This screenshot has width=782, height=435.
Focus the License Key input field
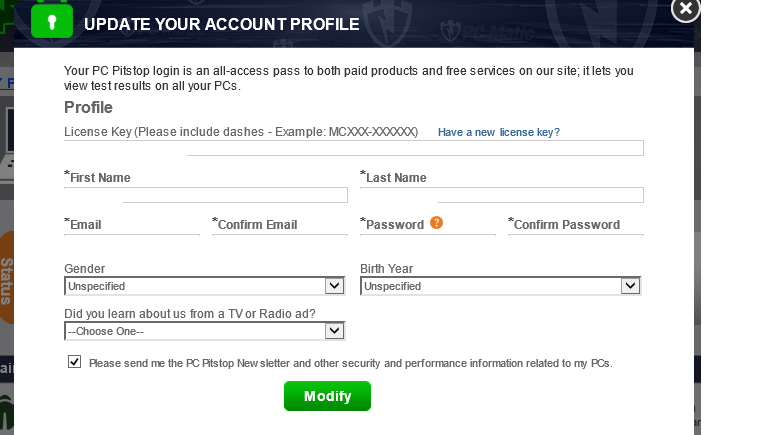(415, 148)
